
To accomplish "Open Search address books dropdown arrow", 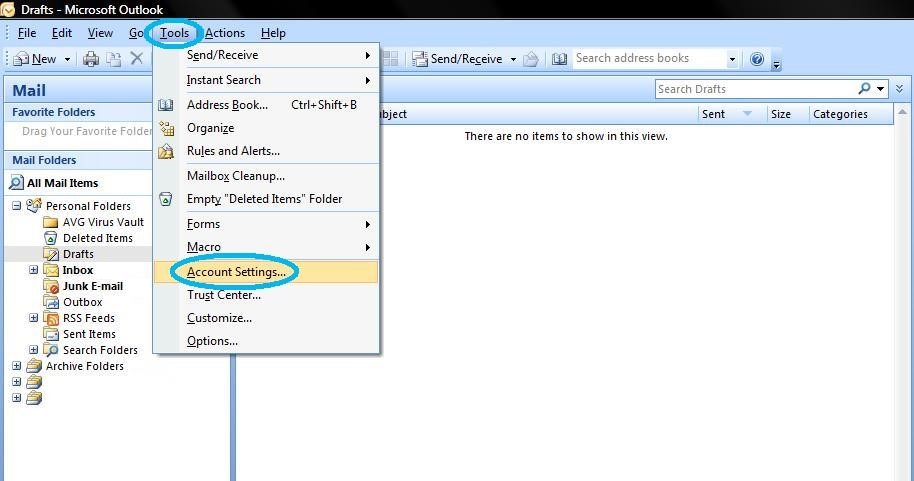I will pos(732,59).
